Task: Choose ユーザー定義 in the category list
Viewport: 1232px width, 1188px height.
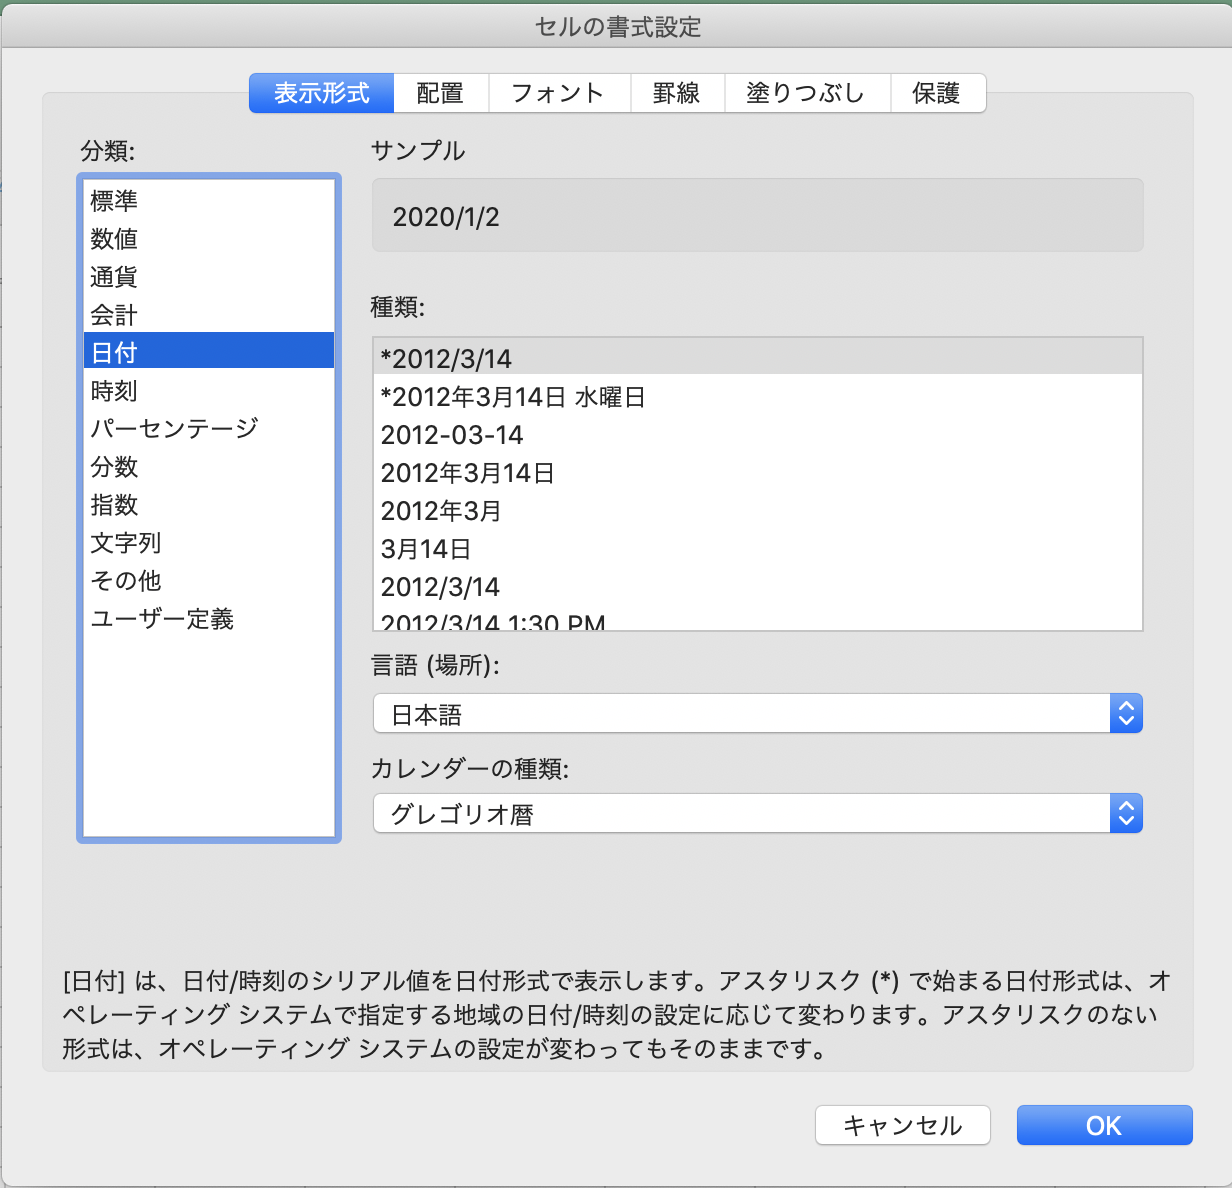Action: pyautogui.click(x=162, y=619)
